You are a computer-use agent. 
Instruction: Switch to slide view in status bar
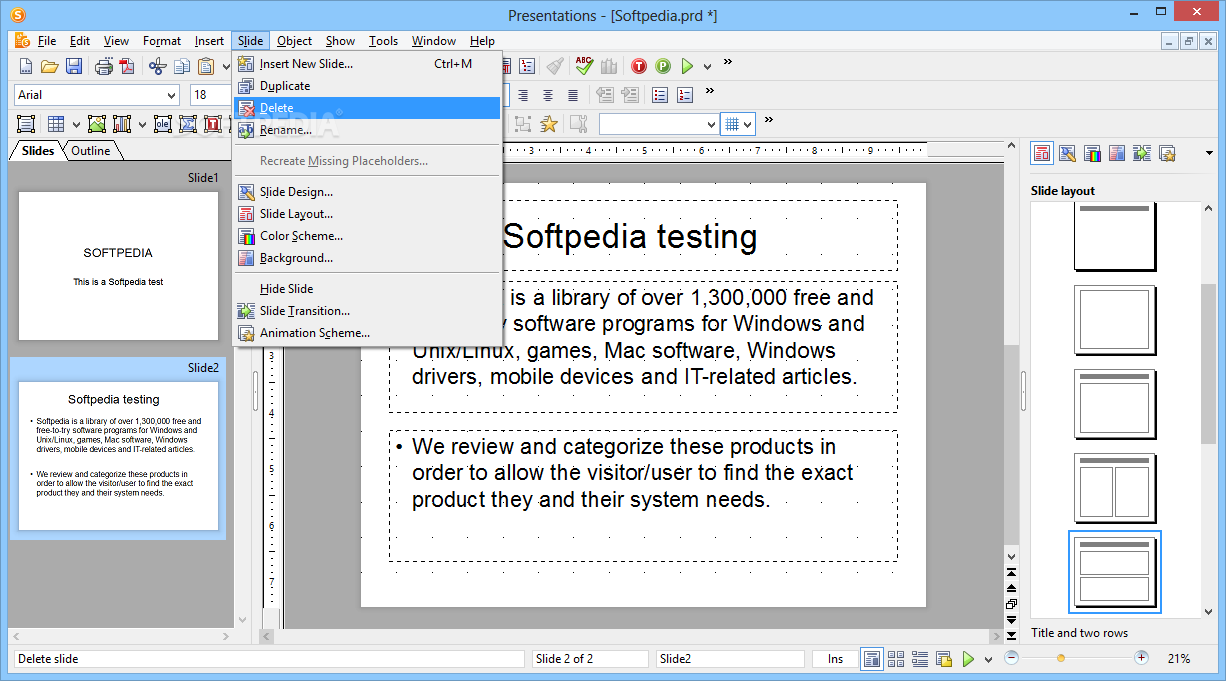tap(872, 659)
